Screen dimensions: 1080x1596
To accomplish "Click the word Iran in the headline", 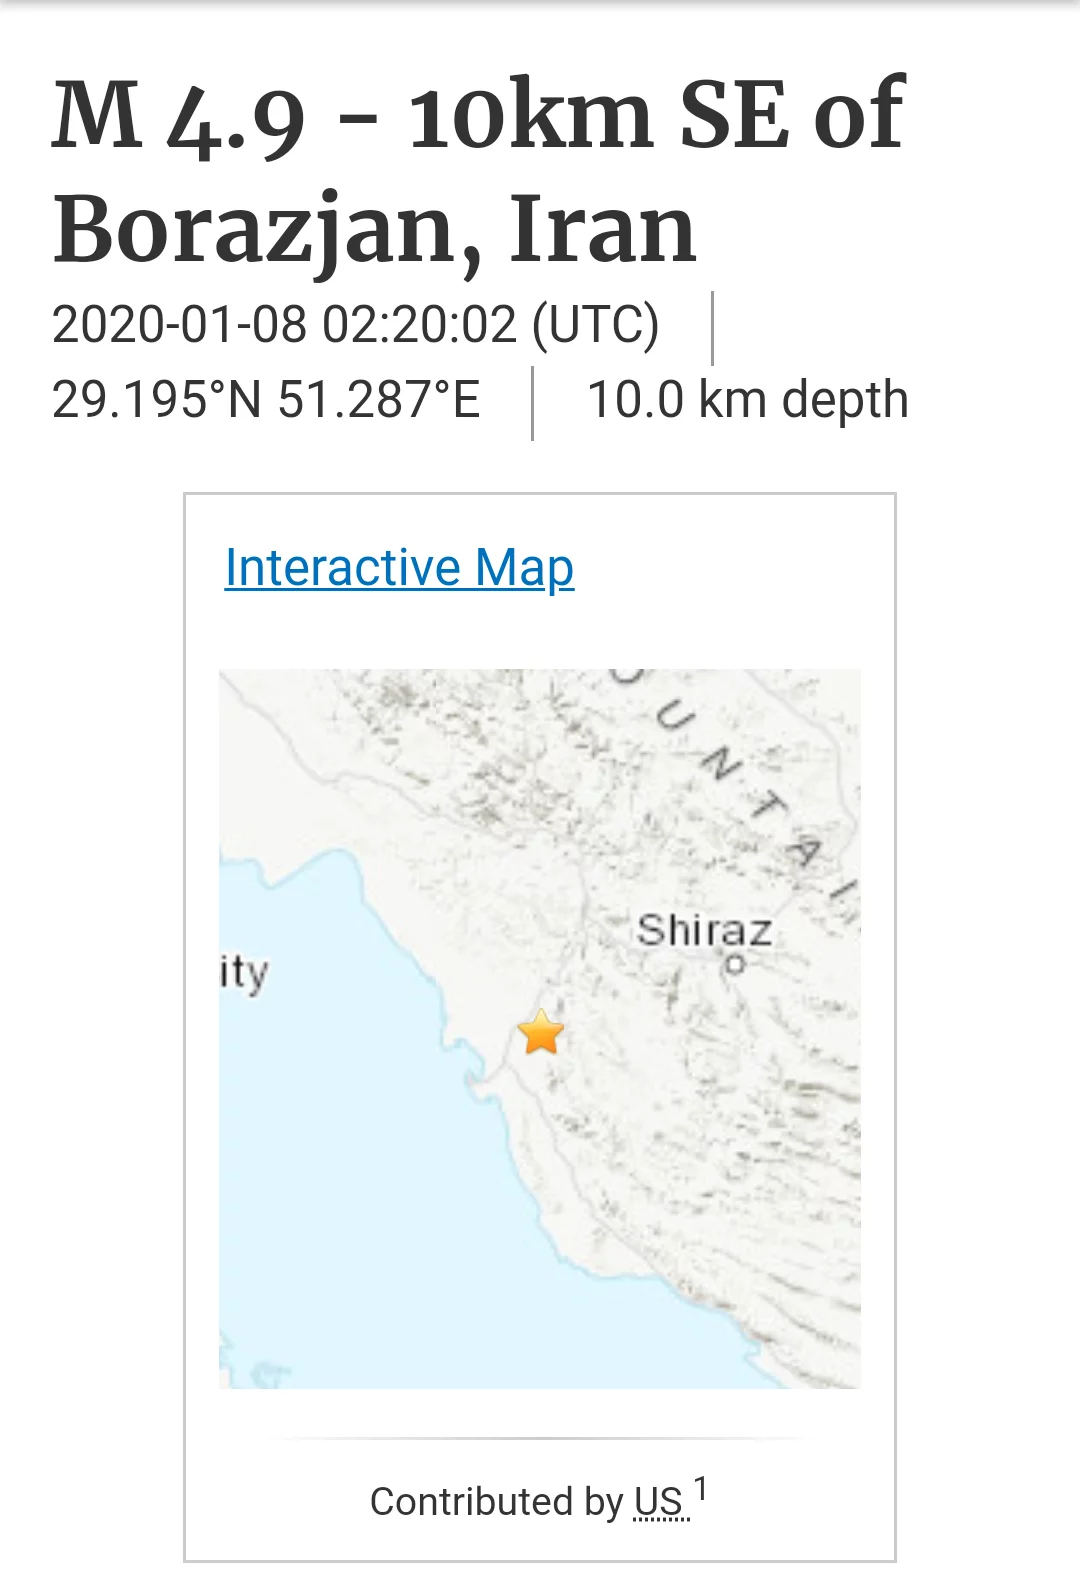I will click(603, 230).
